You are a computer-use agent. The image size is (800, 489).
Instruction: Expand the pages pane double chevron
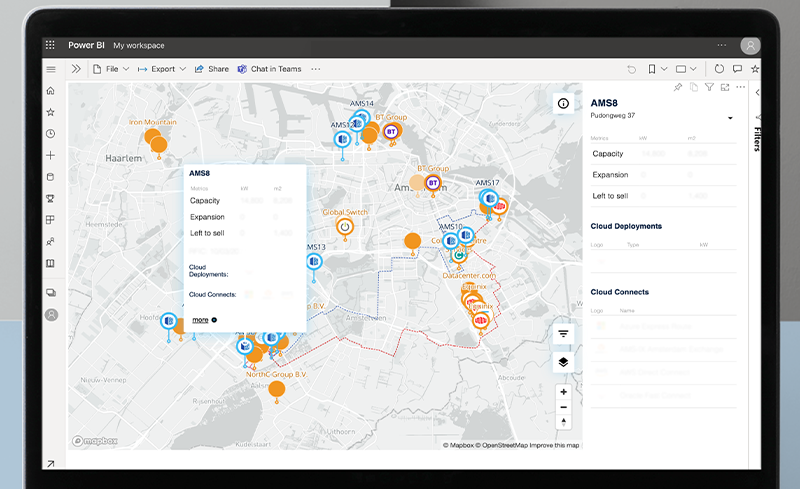click(x=76, y=69)
